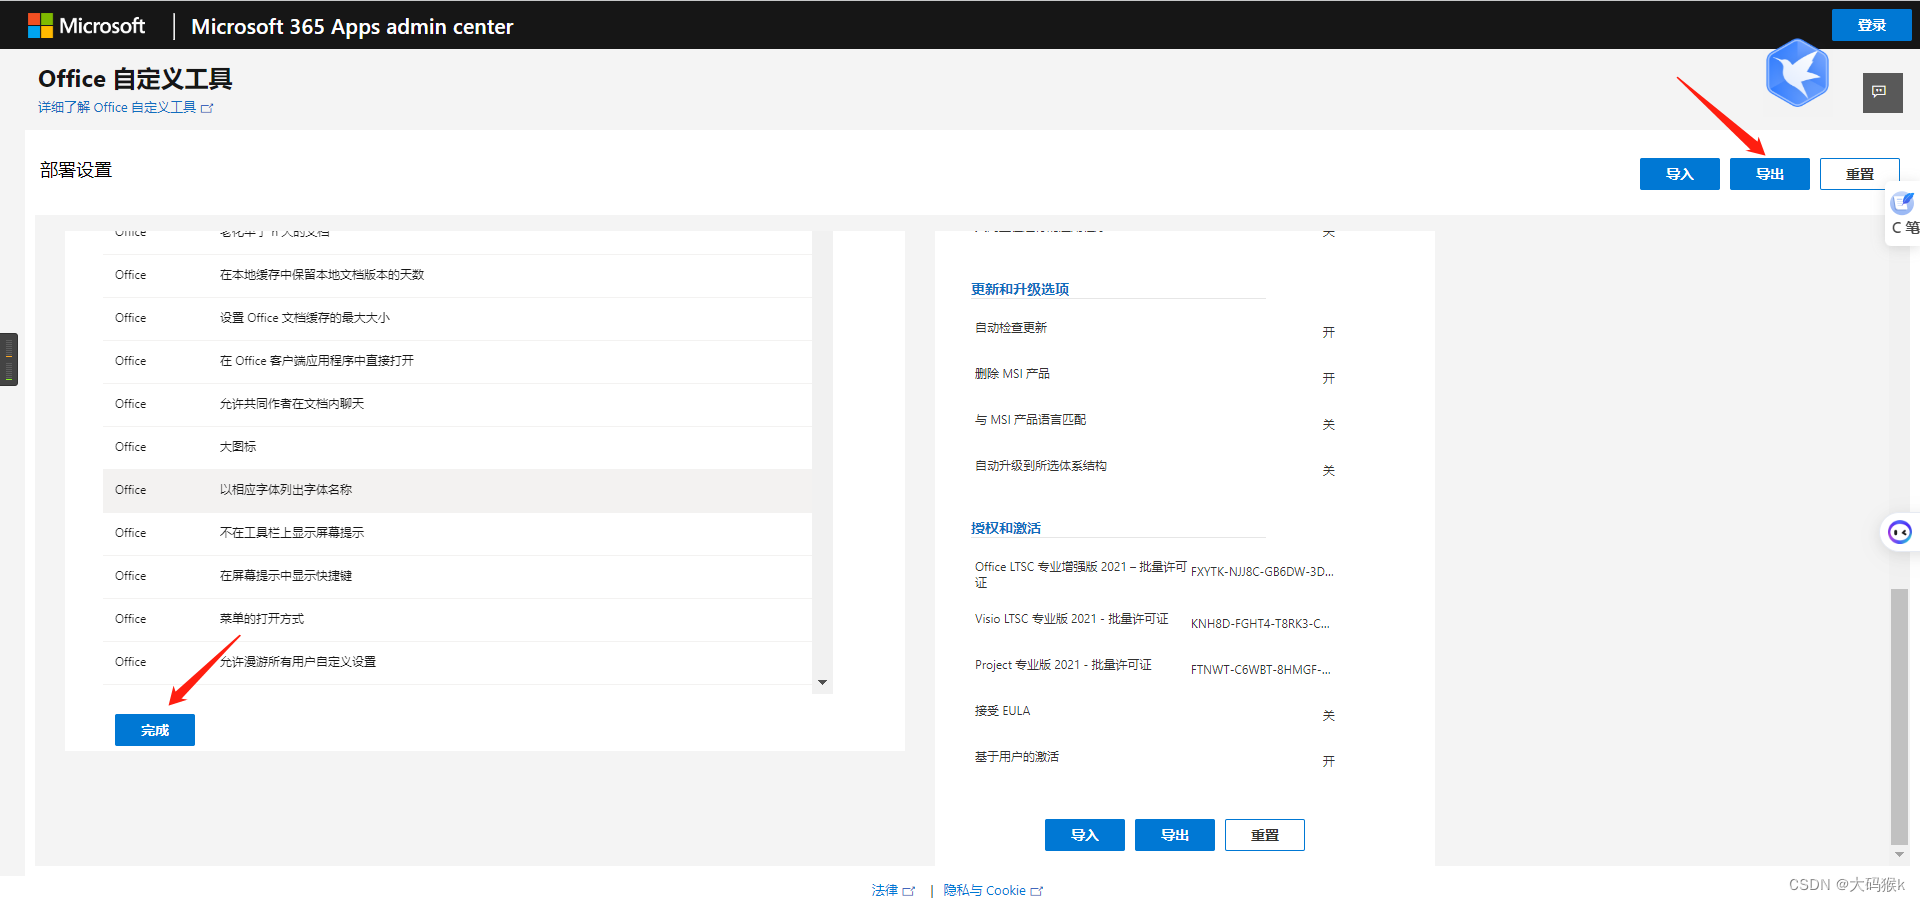
Task: Click top 导入 button in 部署设置
Action: click(1679, 174)
